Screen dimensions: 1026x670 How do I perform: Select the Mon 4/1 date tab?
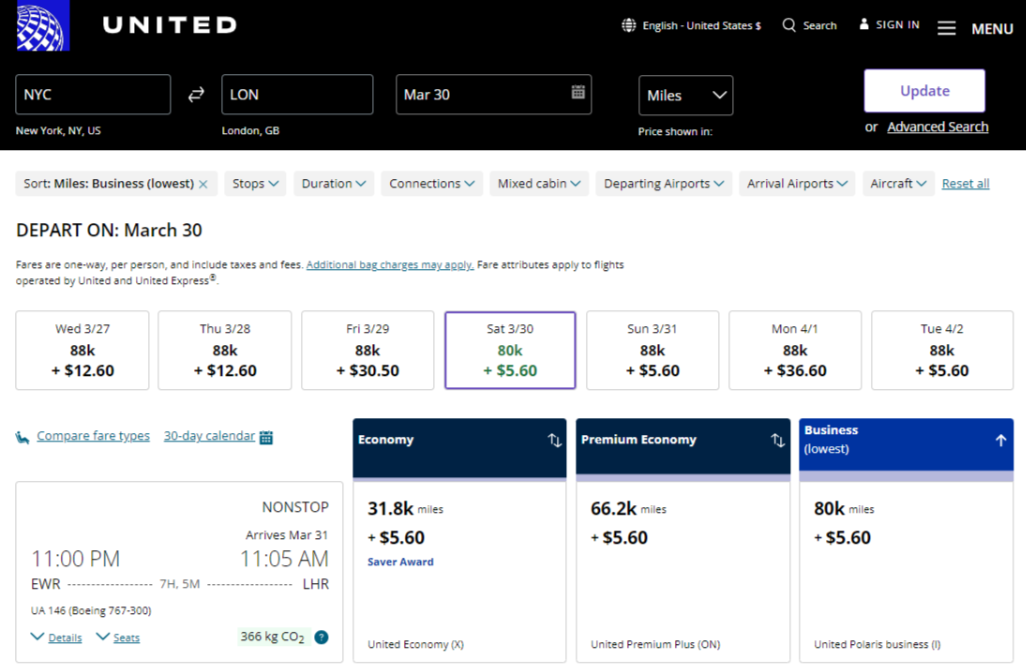[795, 350]
